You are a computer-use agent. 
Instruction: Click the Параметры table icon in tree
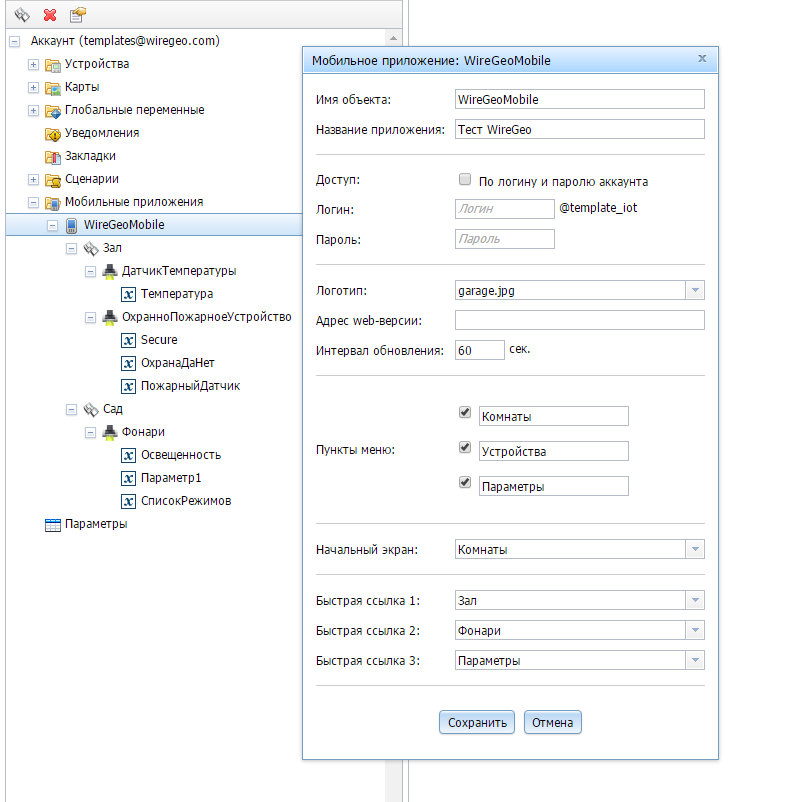point(53,525)
